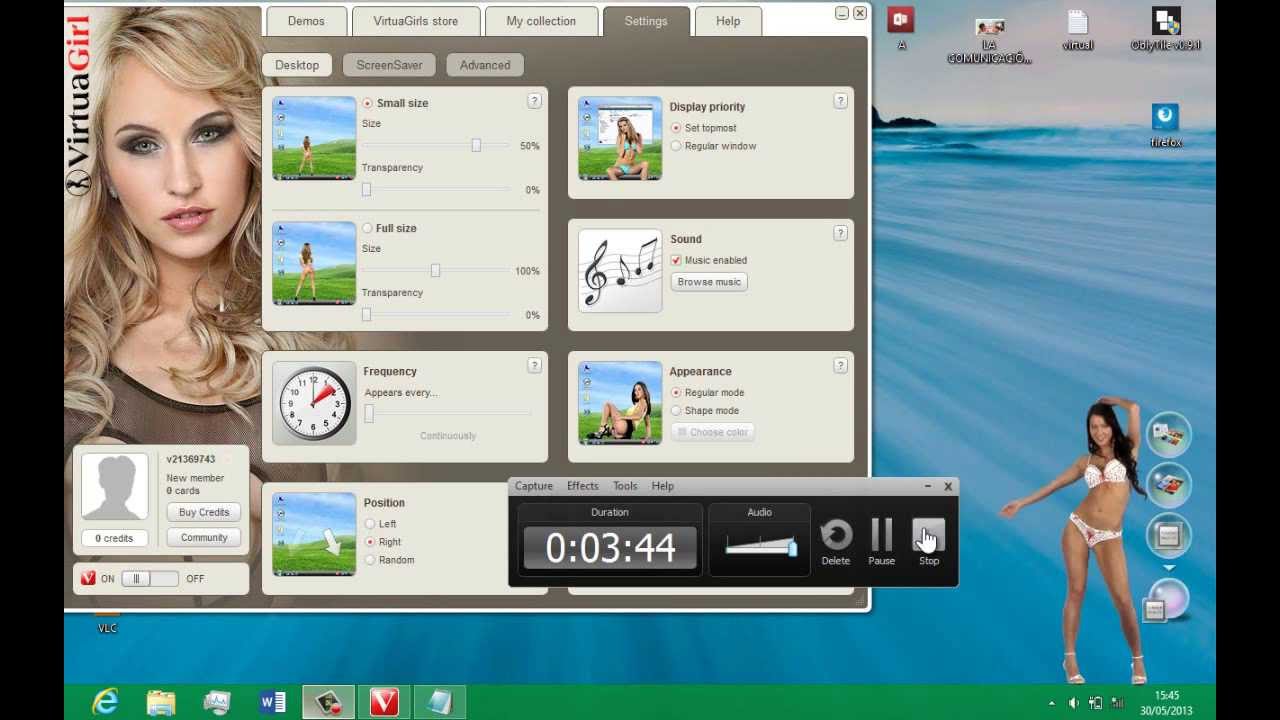This screenshot has width=1280, height=720.
Task: Open the recorder's Capture menu
Action: tap(534, 486)
